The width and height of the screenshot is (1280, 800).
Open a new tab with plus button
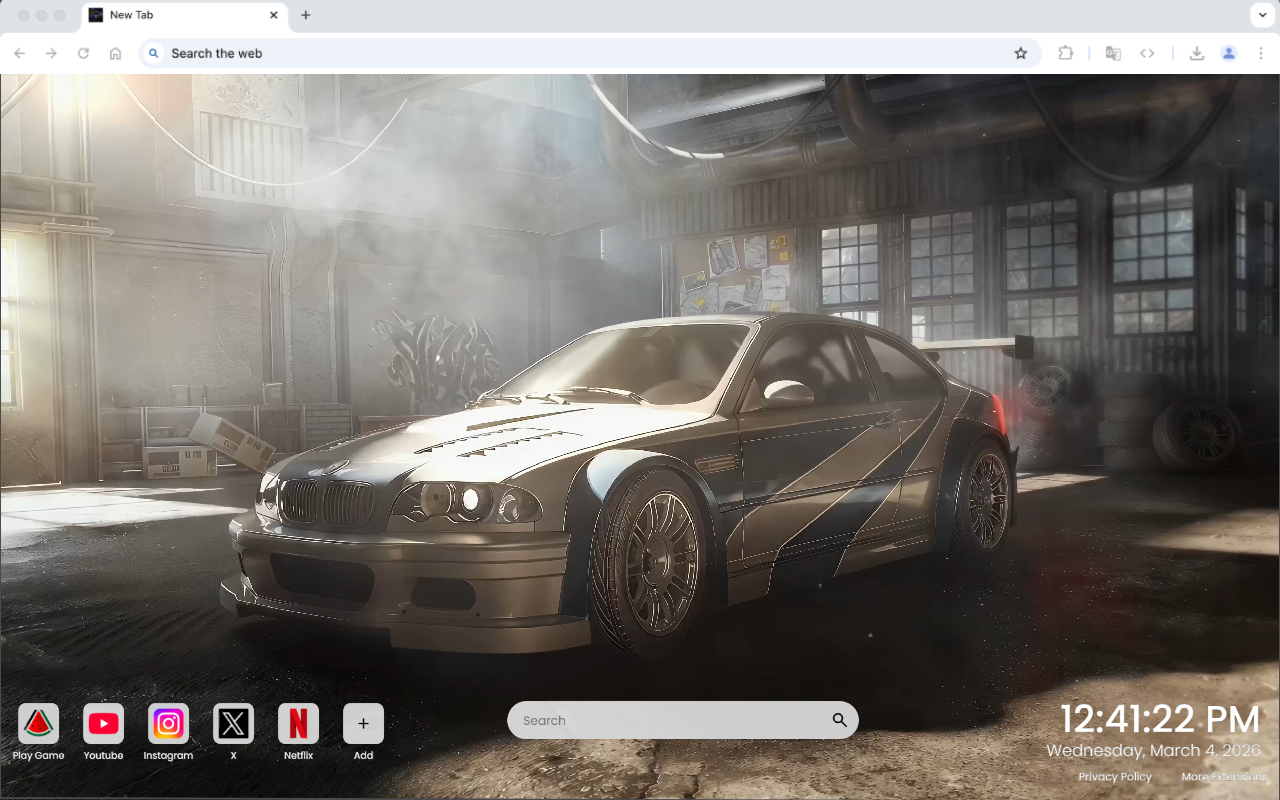click(x=306, y=15)
